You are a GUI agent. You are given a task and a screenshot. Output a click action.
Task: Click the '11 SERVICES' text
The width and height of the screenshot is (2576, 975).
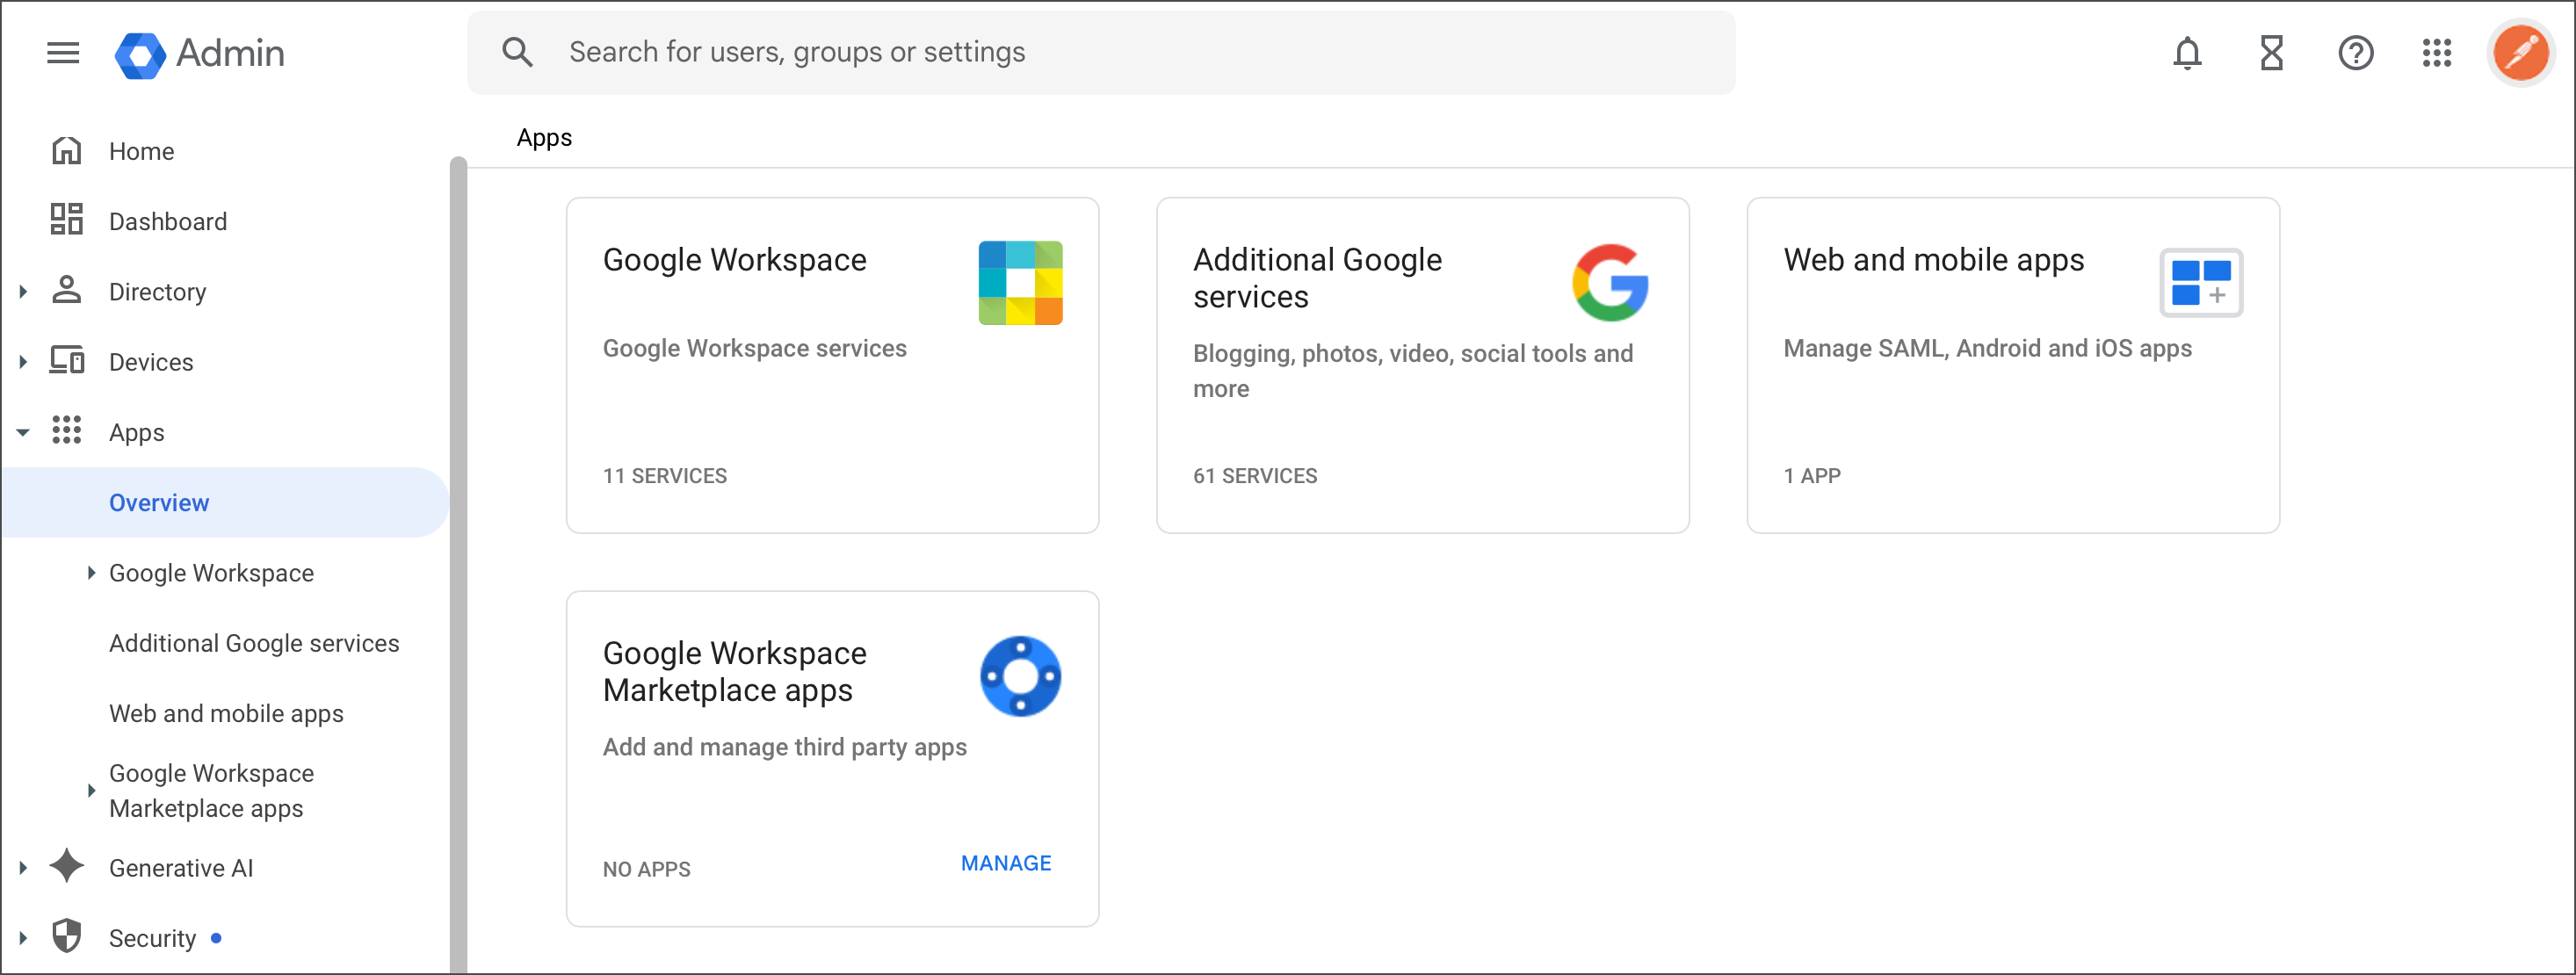664,476
